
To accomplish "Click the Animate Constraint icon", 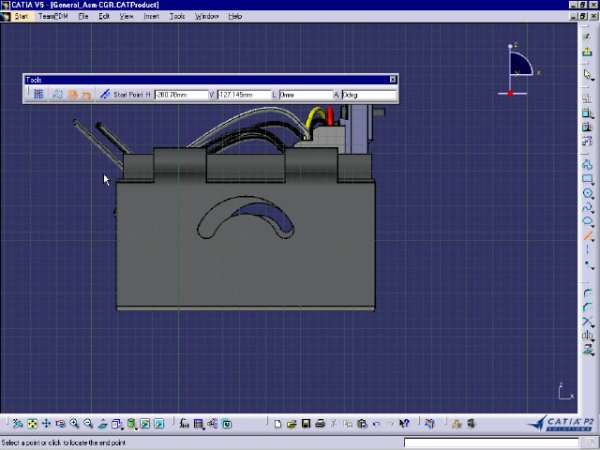I will pyautogui.click(x=587, y=141).
